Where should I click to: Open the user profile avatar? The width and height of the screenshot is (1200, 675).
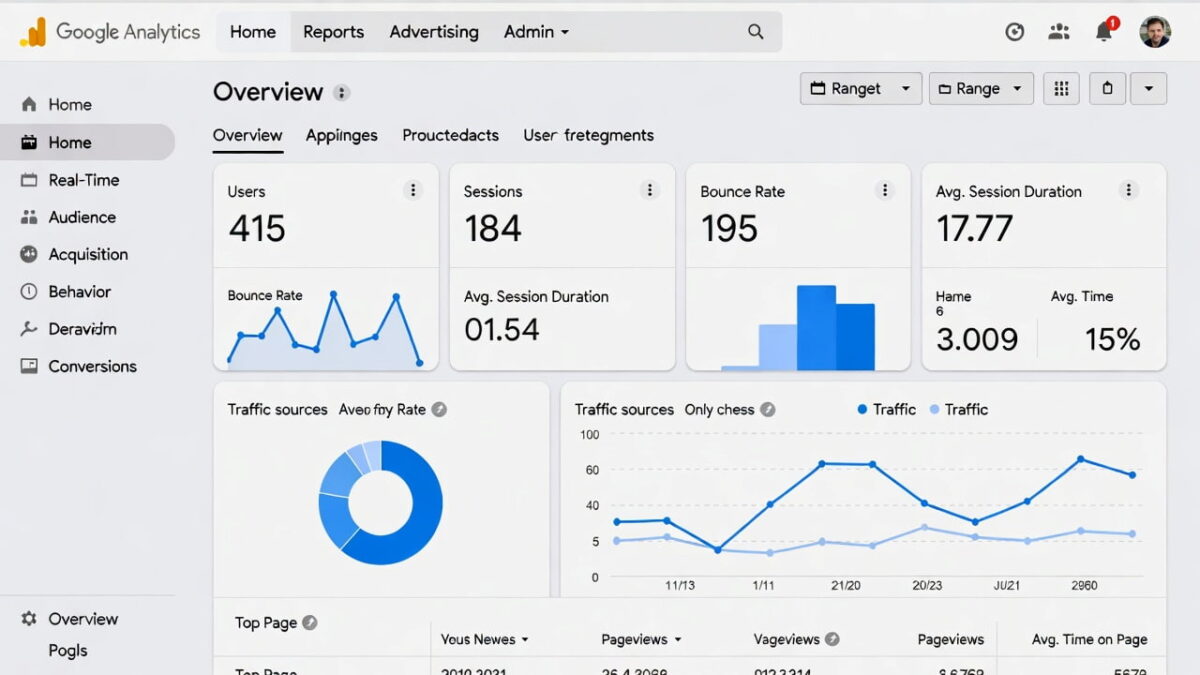(1155, 32)
